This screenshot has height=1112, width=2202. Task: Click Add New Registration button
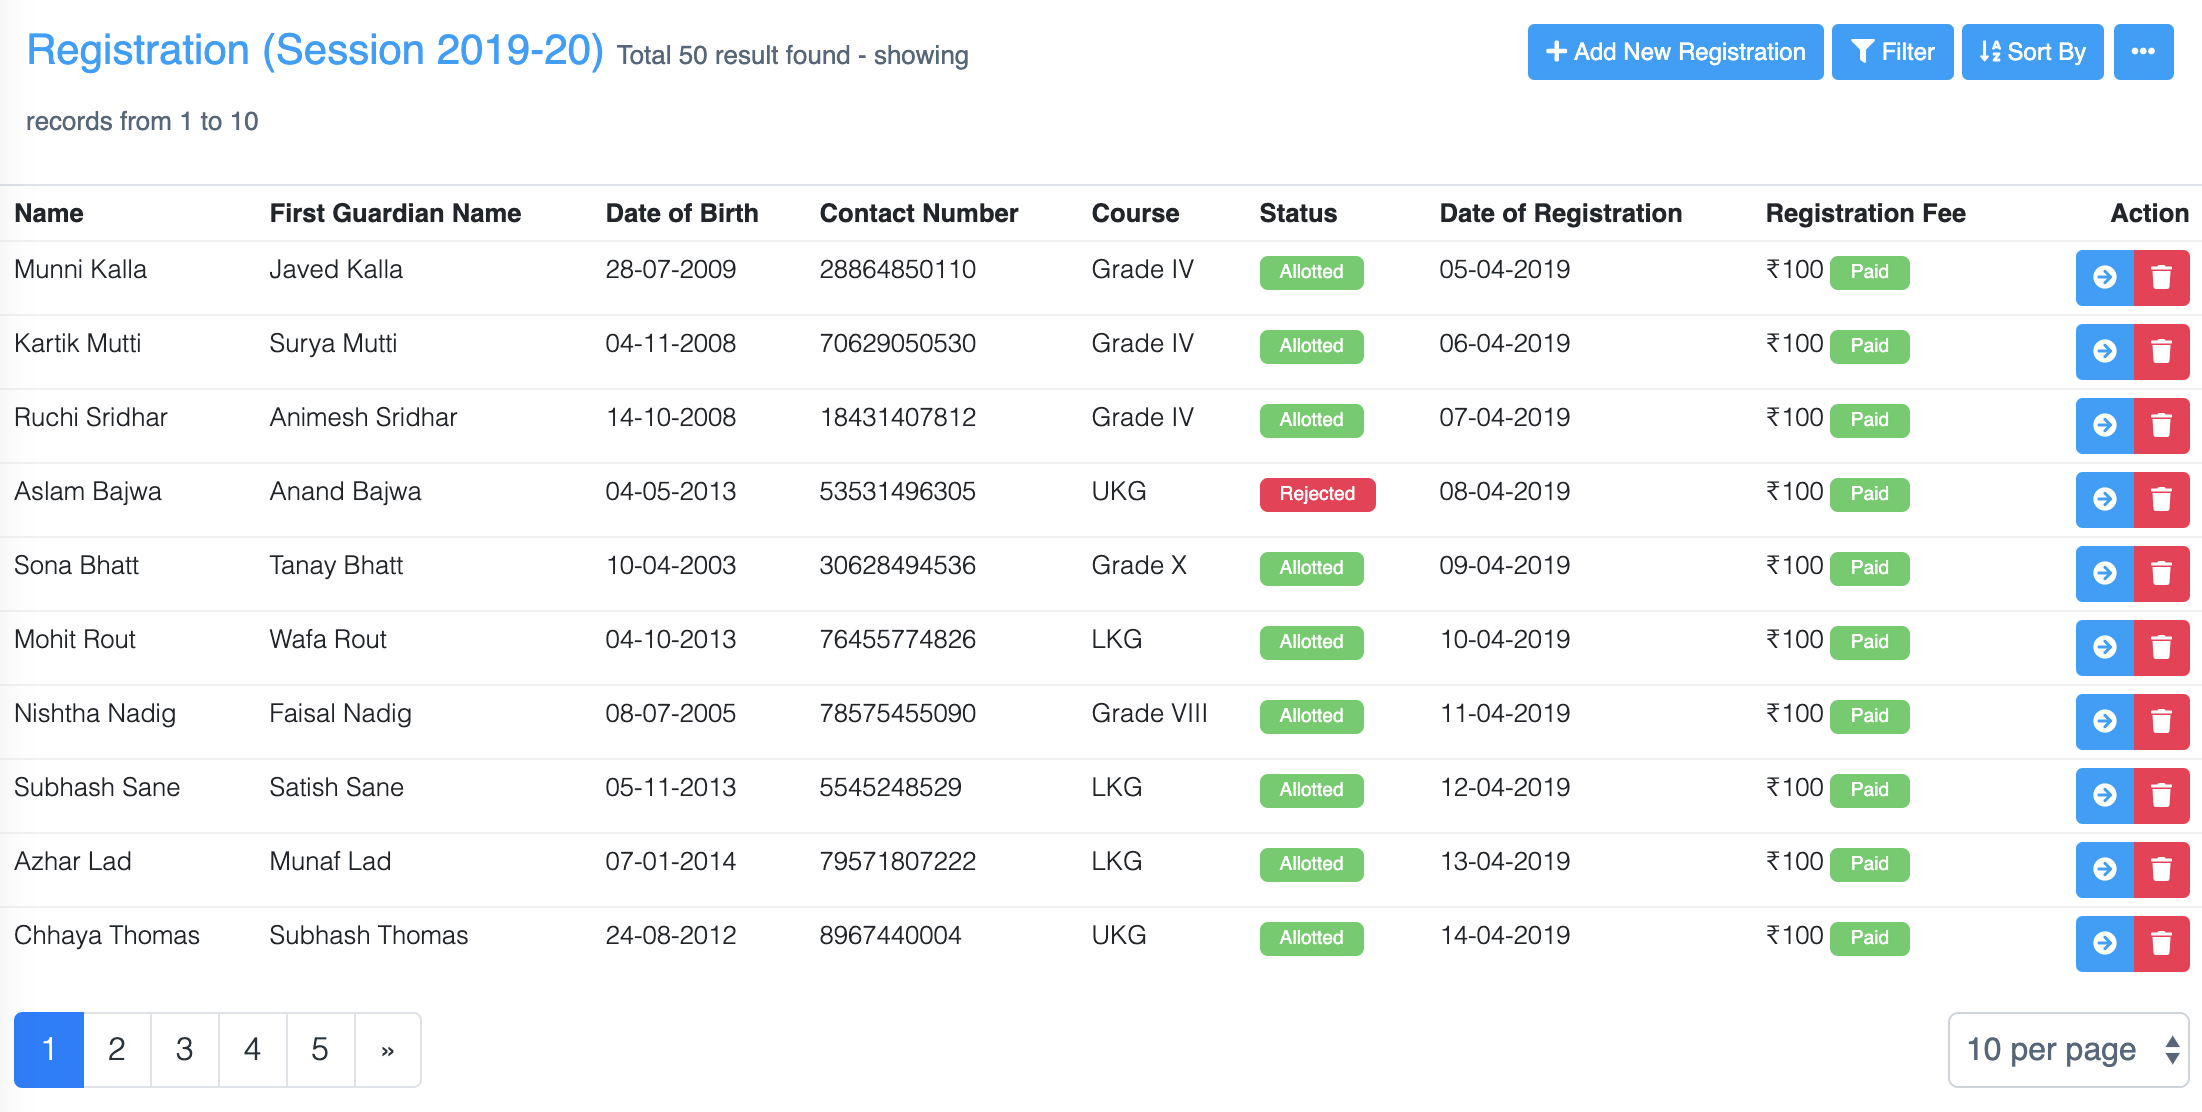pyautogui.click(x=1675, y=52)
